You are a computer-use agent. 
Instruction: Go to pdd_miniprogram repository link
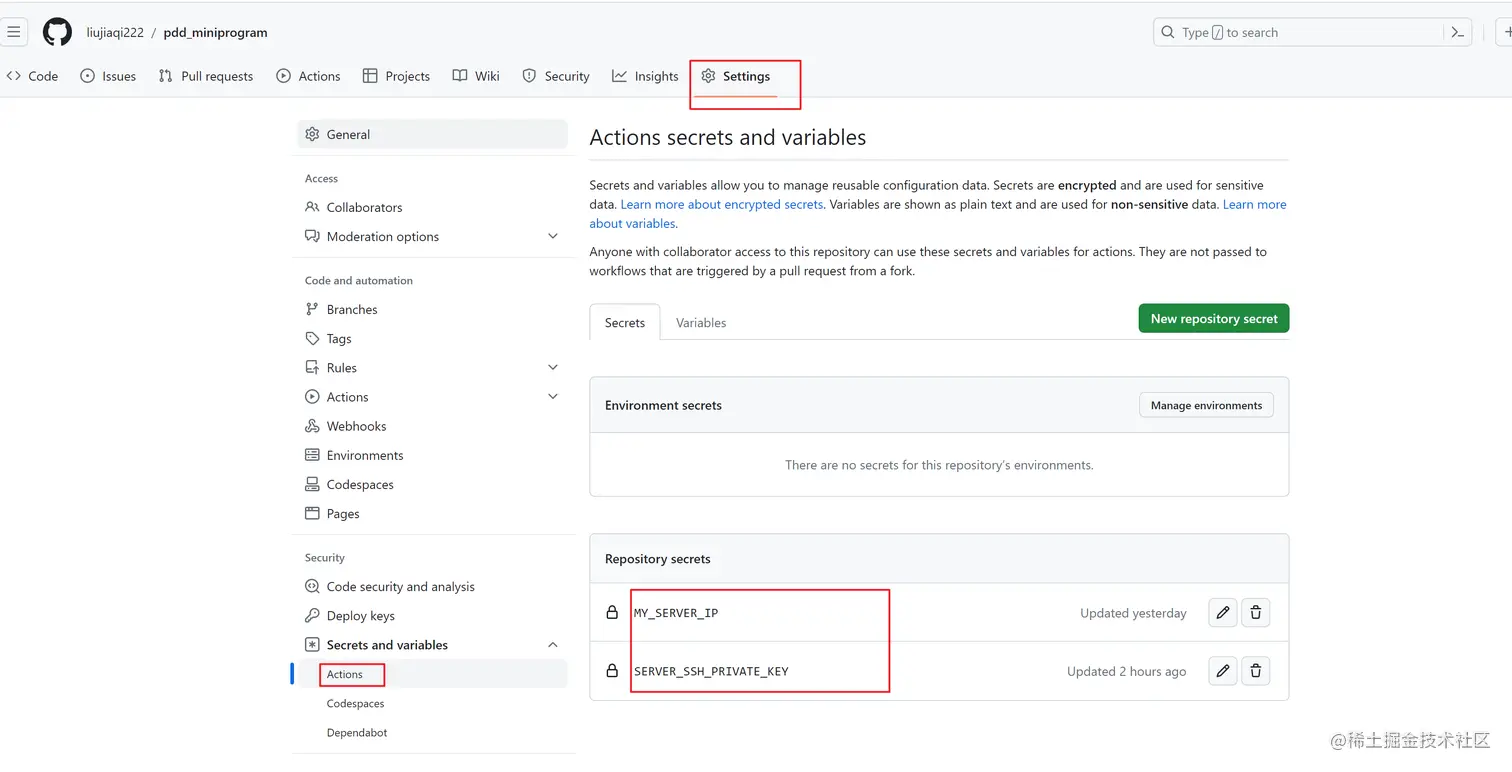216,32
